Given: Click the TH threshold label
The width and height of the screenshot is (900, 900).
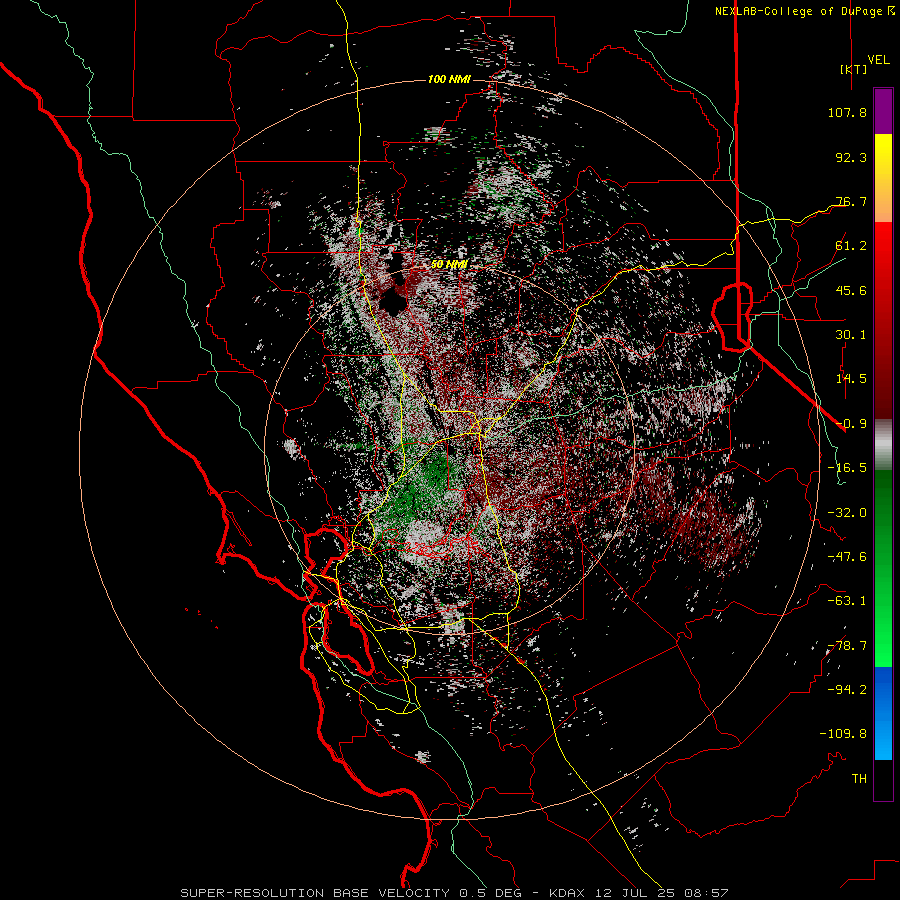Looking at the screenshot, I should [859, 779].
